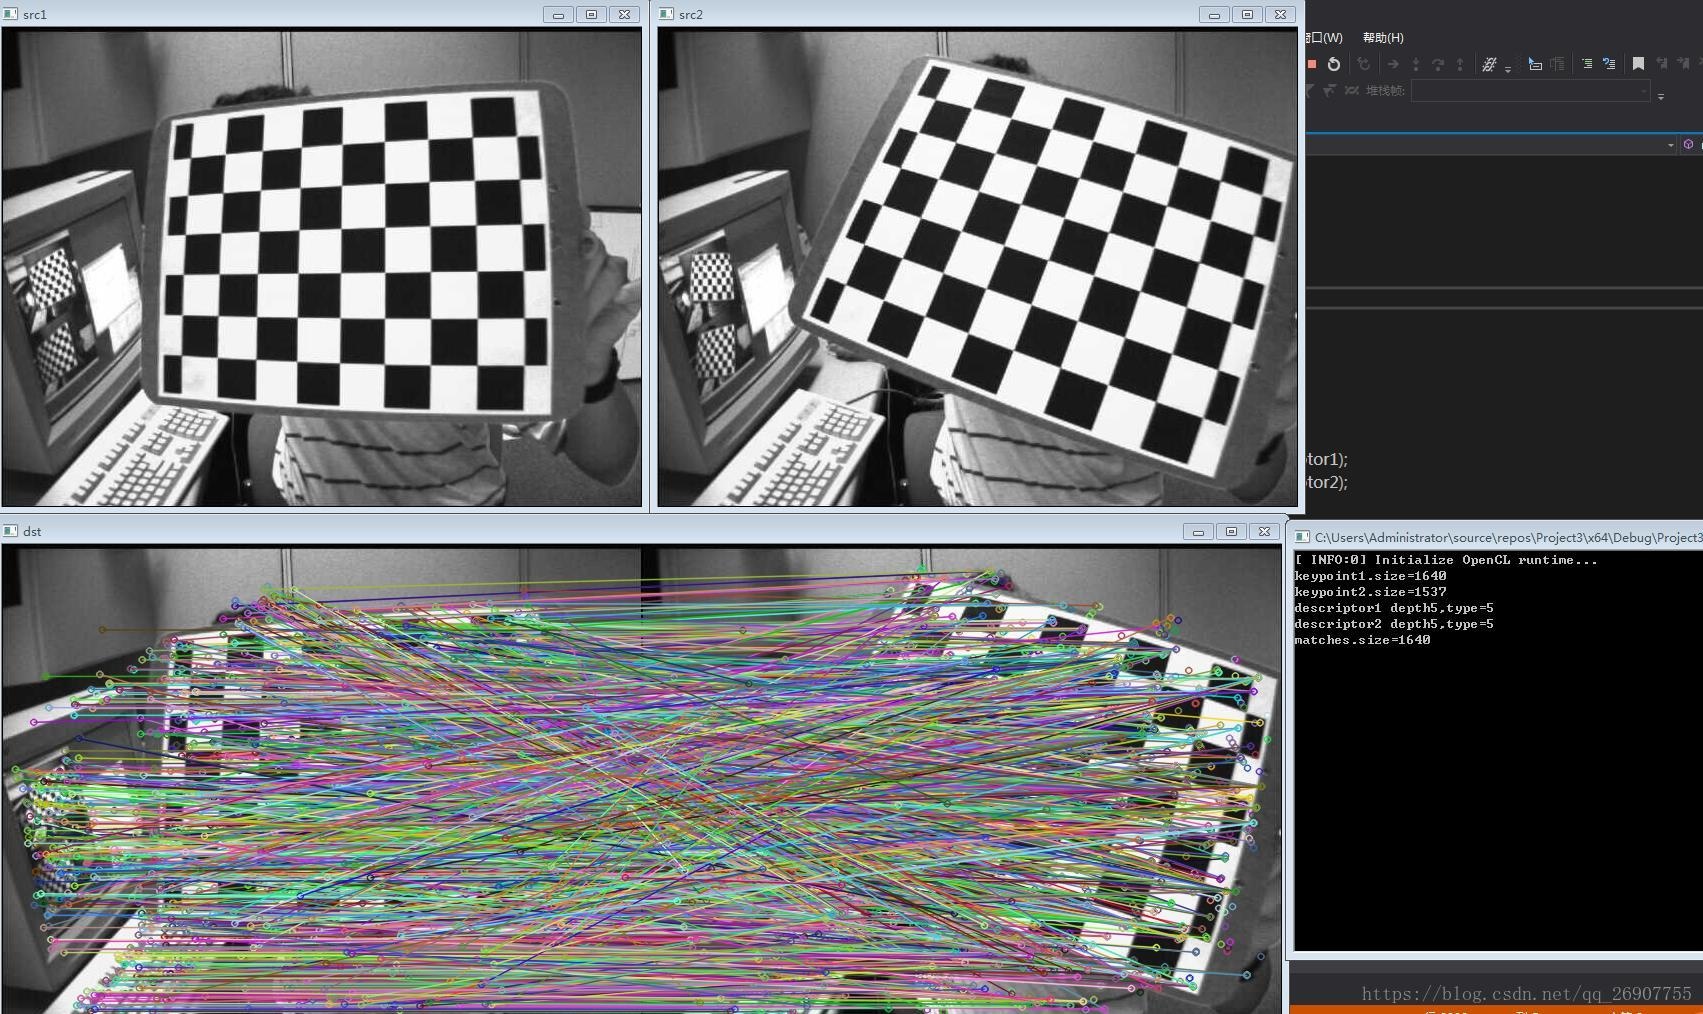Click the 'descriptor2 depth5,type=5' console line
Viewport: 1703px width, 1014px height.
(x=1394, y=624)
